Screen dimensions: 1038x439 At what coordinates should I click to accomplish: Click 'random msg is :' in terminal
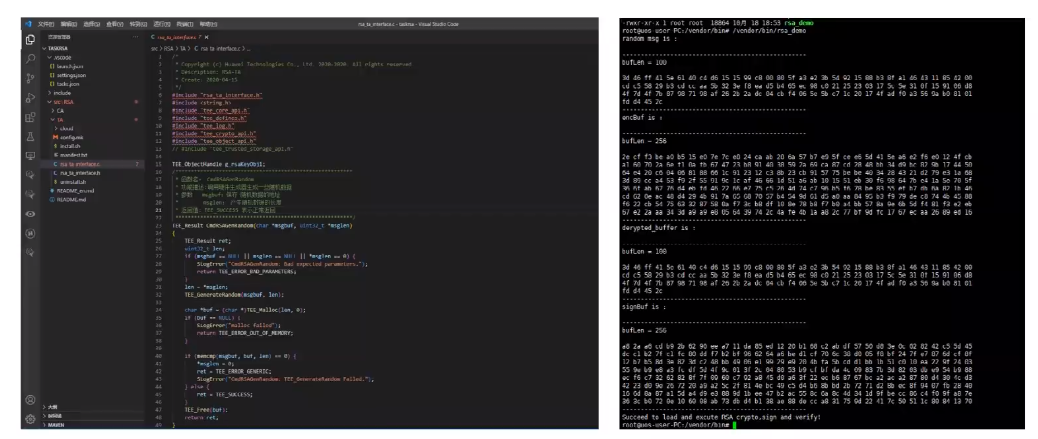point(650,38)
